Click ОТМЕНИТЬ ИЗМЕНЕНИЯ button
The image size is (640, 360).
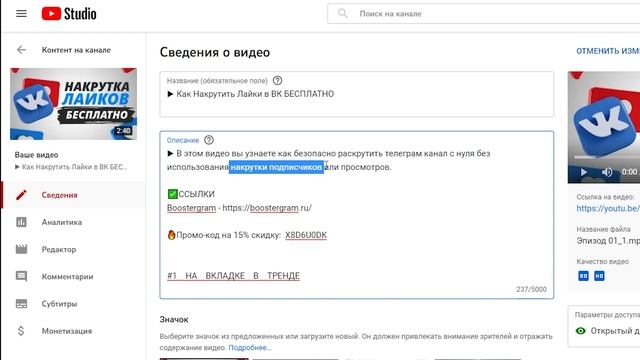pos(608,51)
